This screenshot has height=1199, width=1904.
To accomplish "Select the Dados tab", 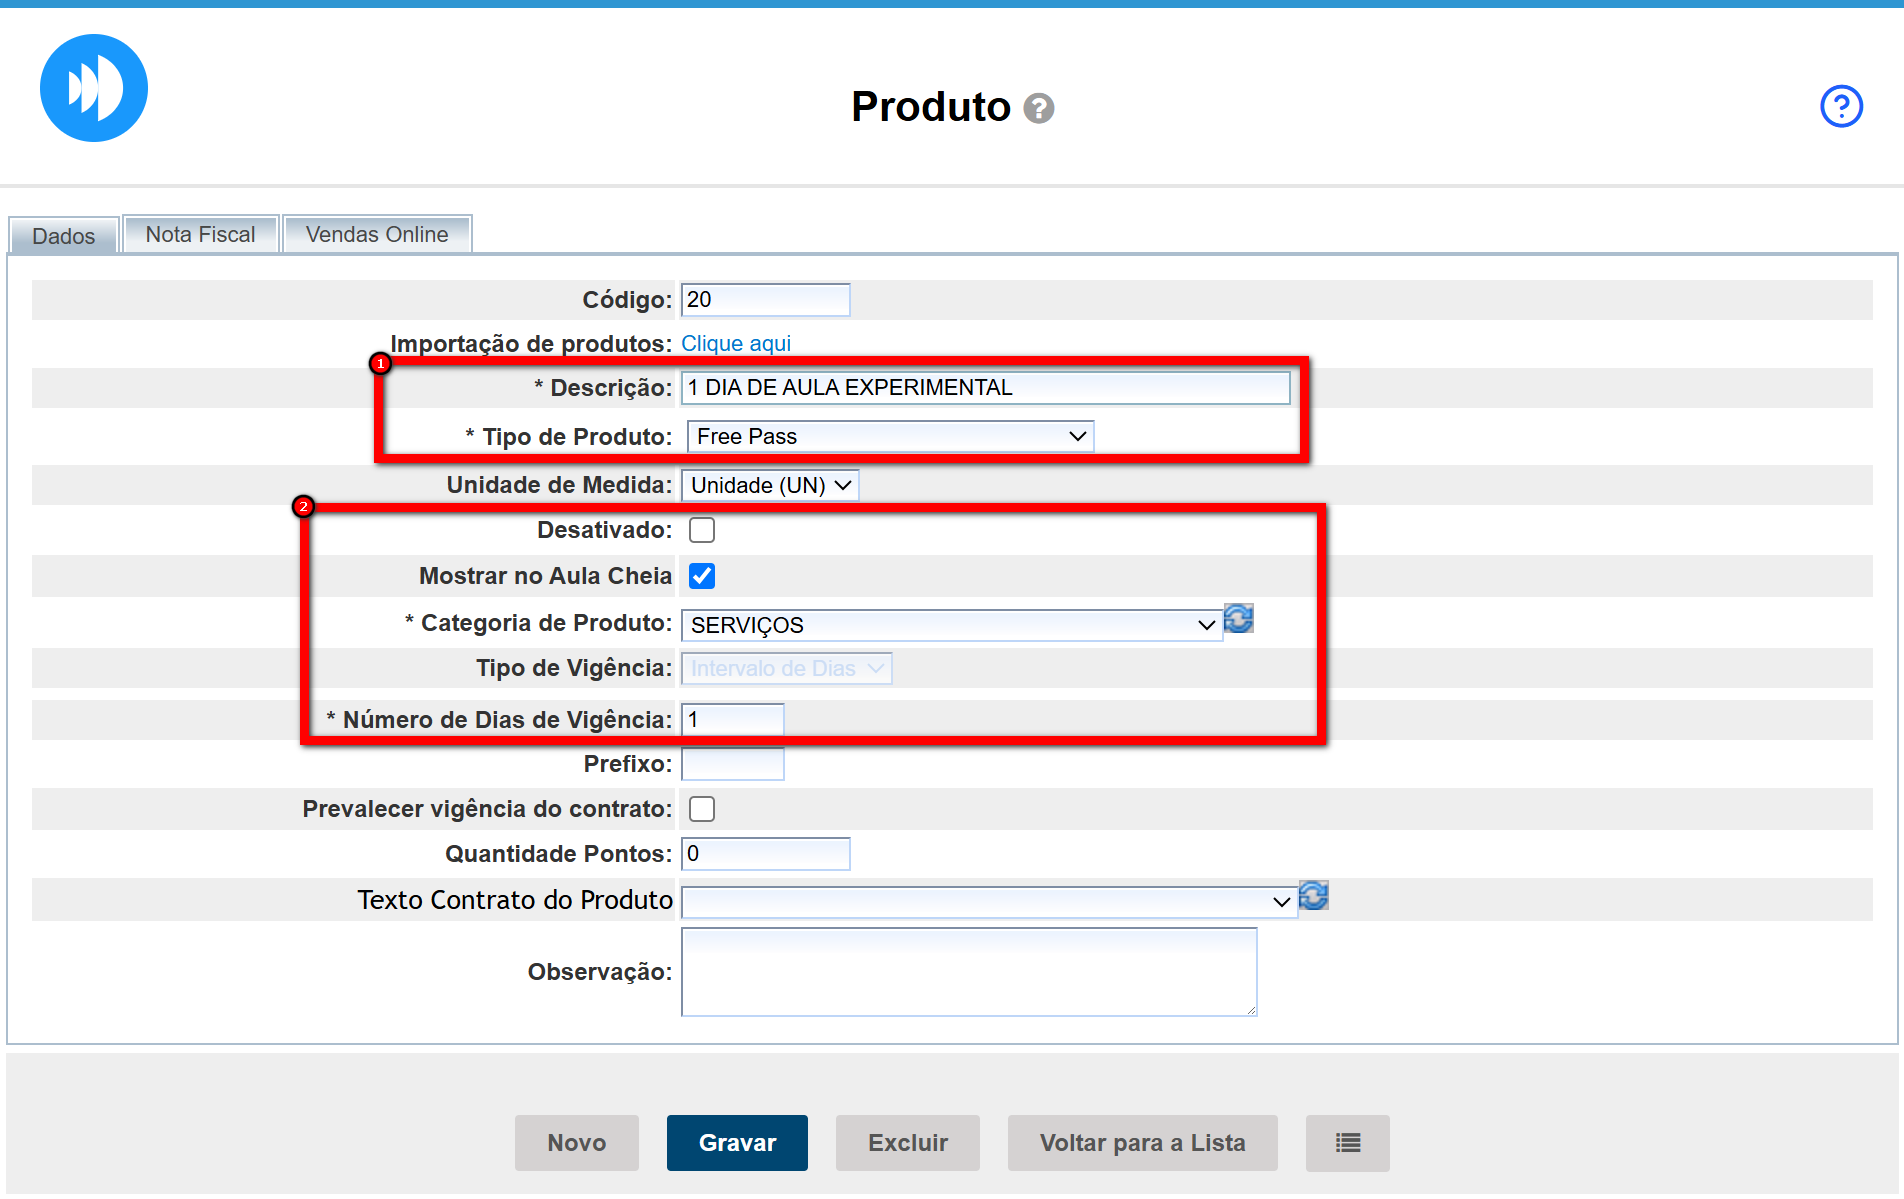I will point(64,236).
